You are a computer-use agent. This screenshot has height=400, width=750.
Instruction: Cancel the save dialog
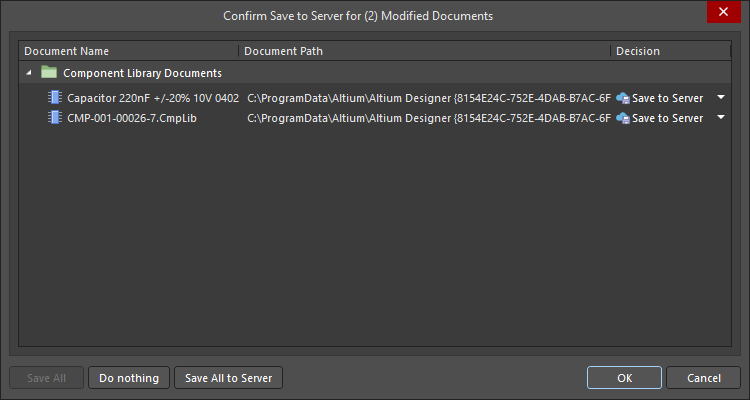tap(703, 378)
